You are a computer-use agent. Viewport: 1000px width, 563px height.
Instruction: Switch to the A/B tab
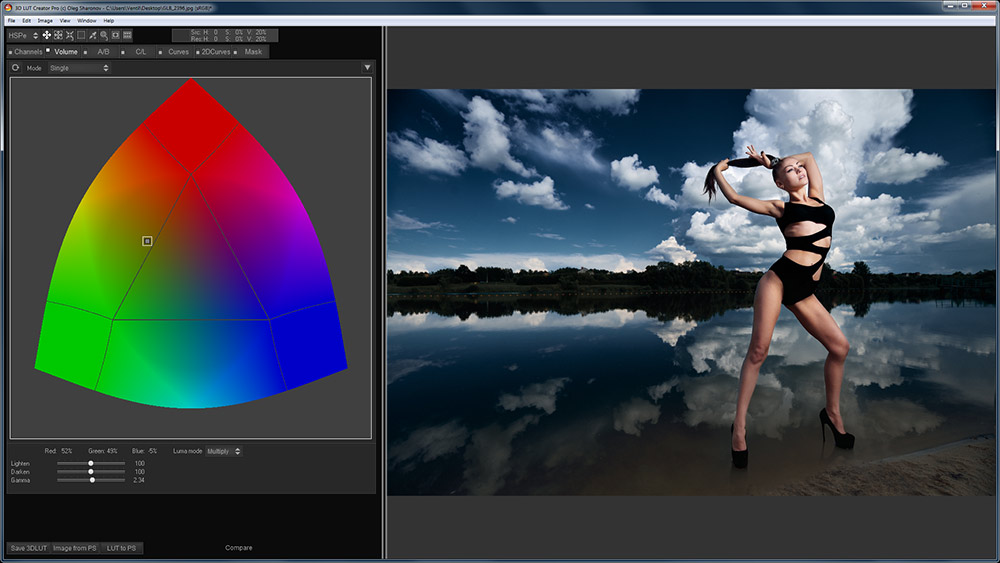pyautogui.click(x=103, y=52)
